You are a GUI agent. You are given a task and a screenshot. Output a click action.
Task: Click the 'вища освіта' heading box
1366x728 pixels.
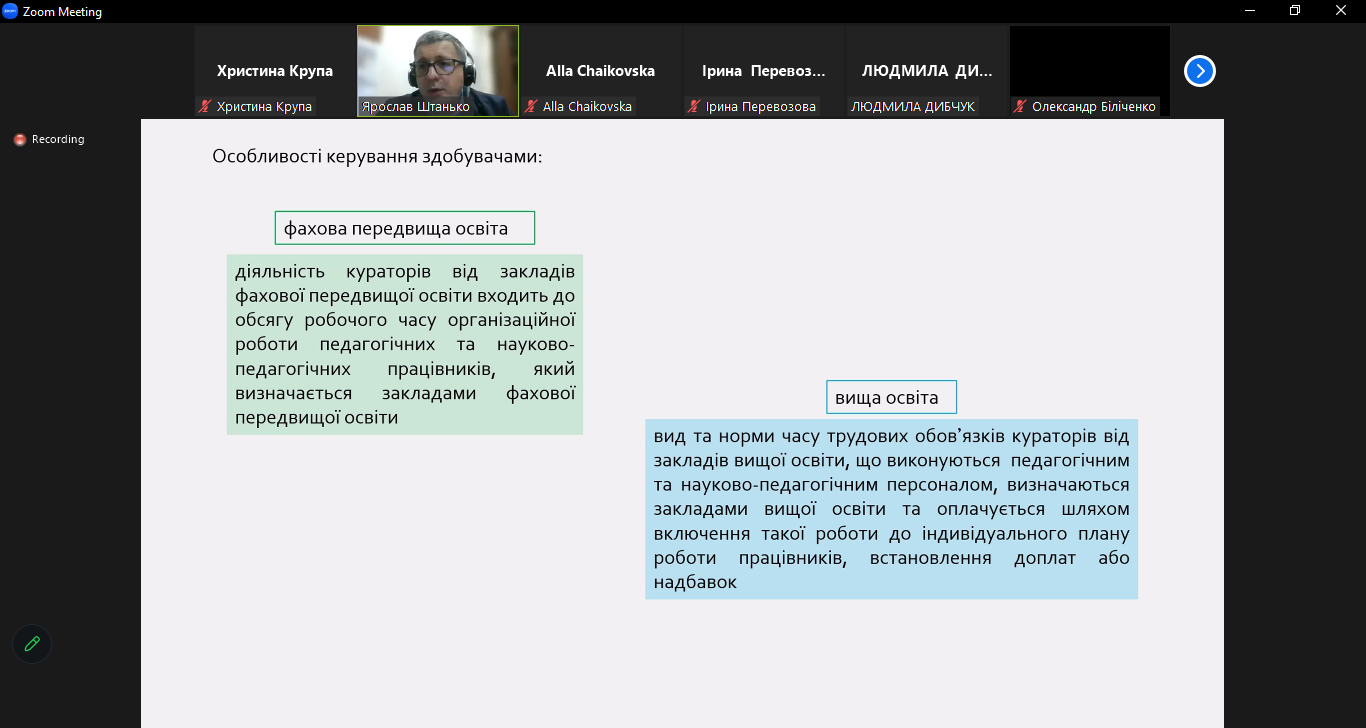[891, 397]
